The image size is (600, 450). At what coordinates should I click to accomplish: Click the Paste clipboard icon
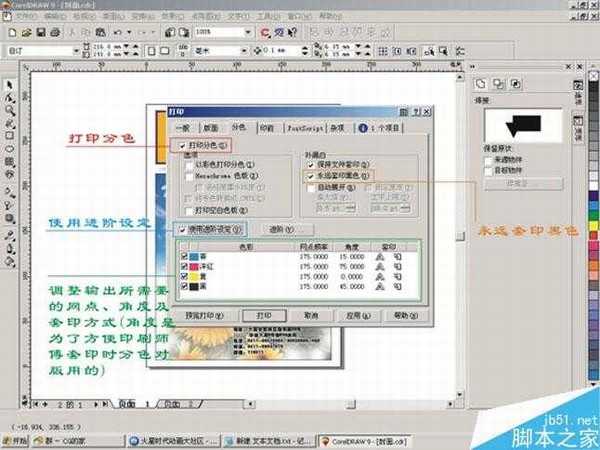click(x=101, y=33)
